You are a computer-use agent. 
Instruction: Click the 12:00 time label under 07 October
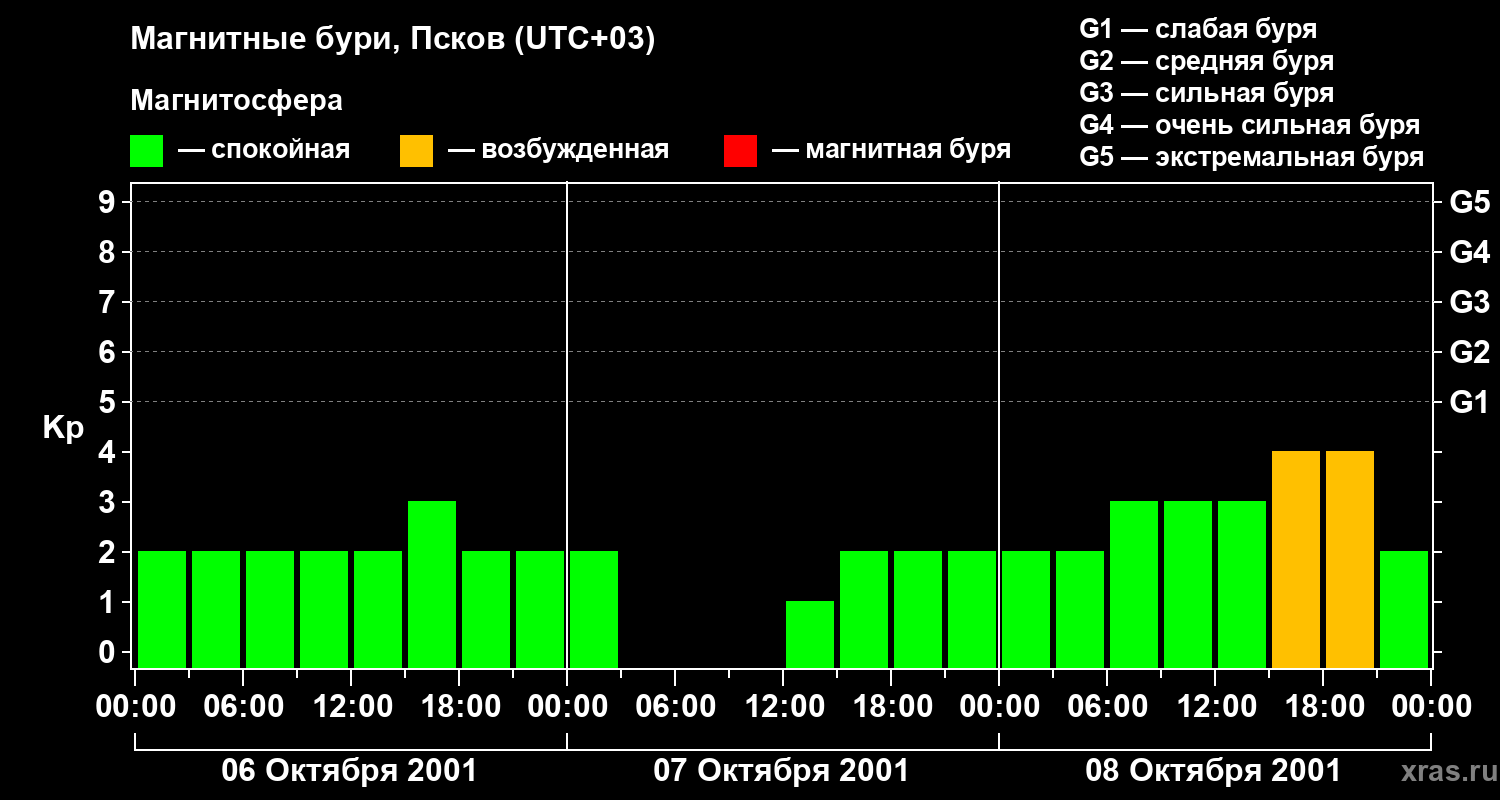pyautogui.click(x=783, y=707)
